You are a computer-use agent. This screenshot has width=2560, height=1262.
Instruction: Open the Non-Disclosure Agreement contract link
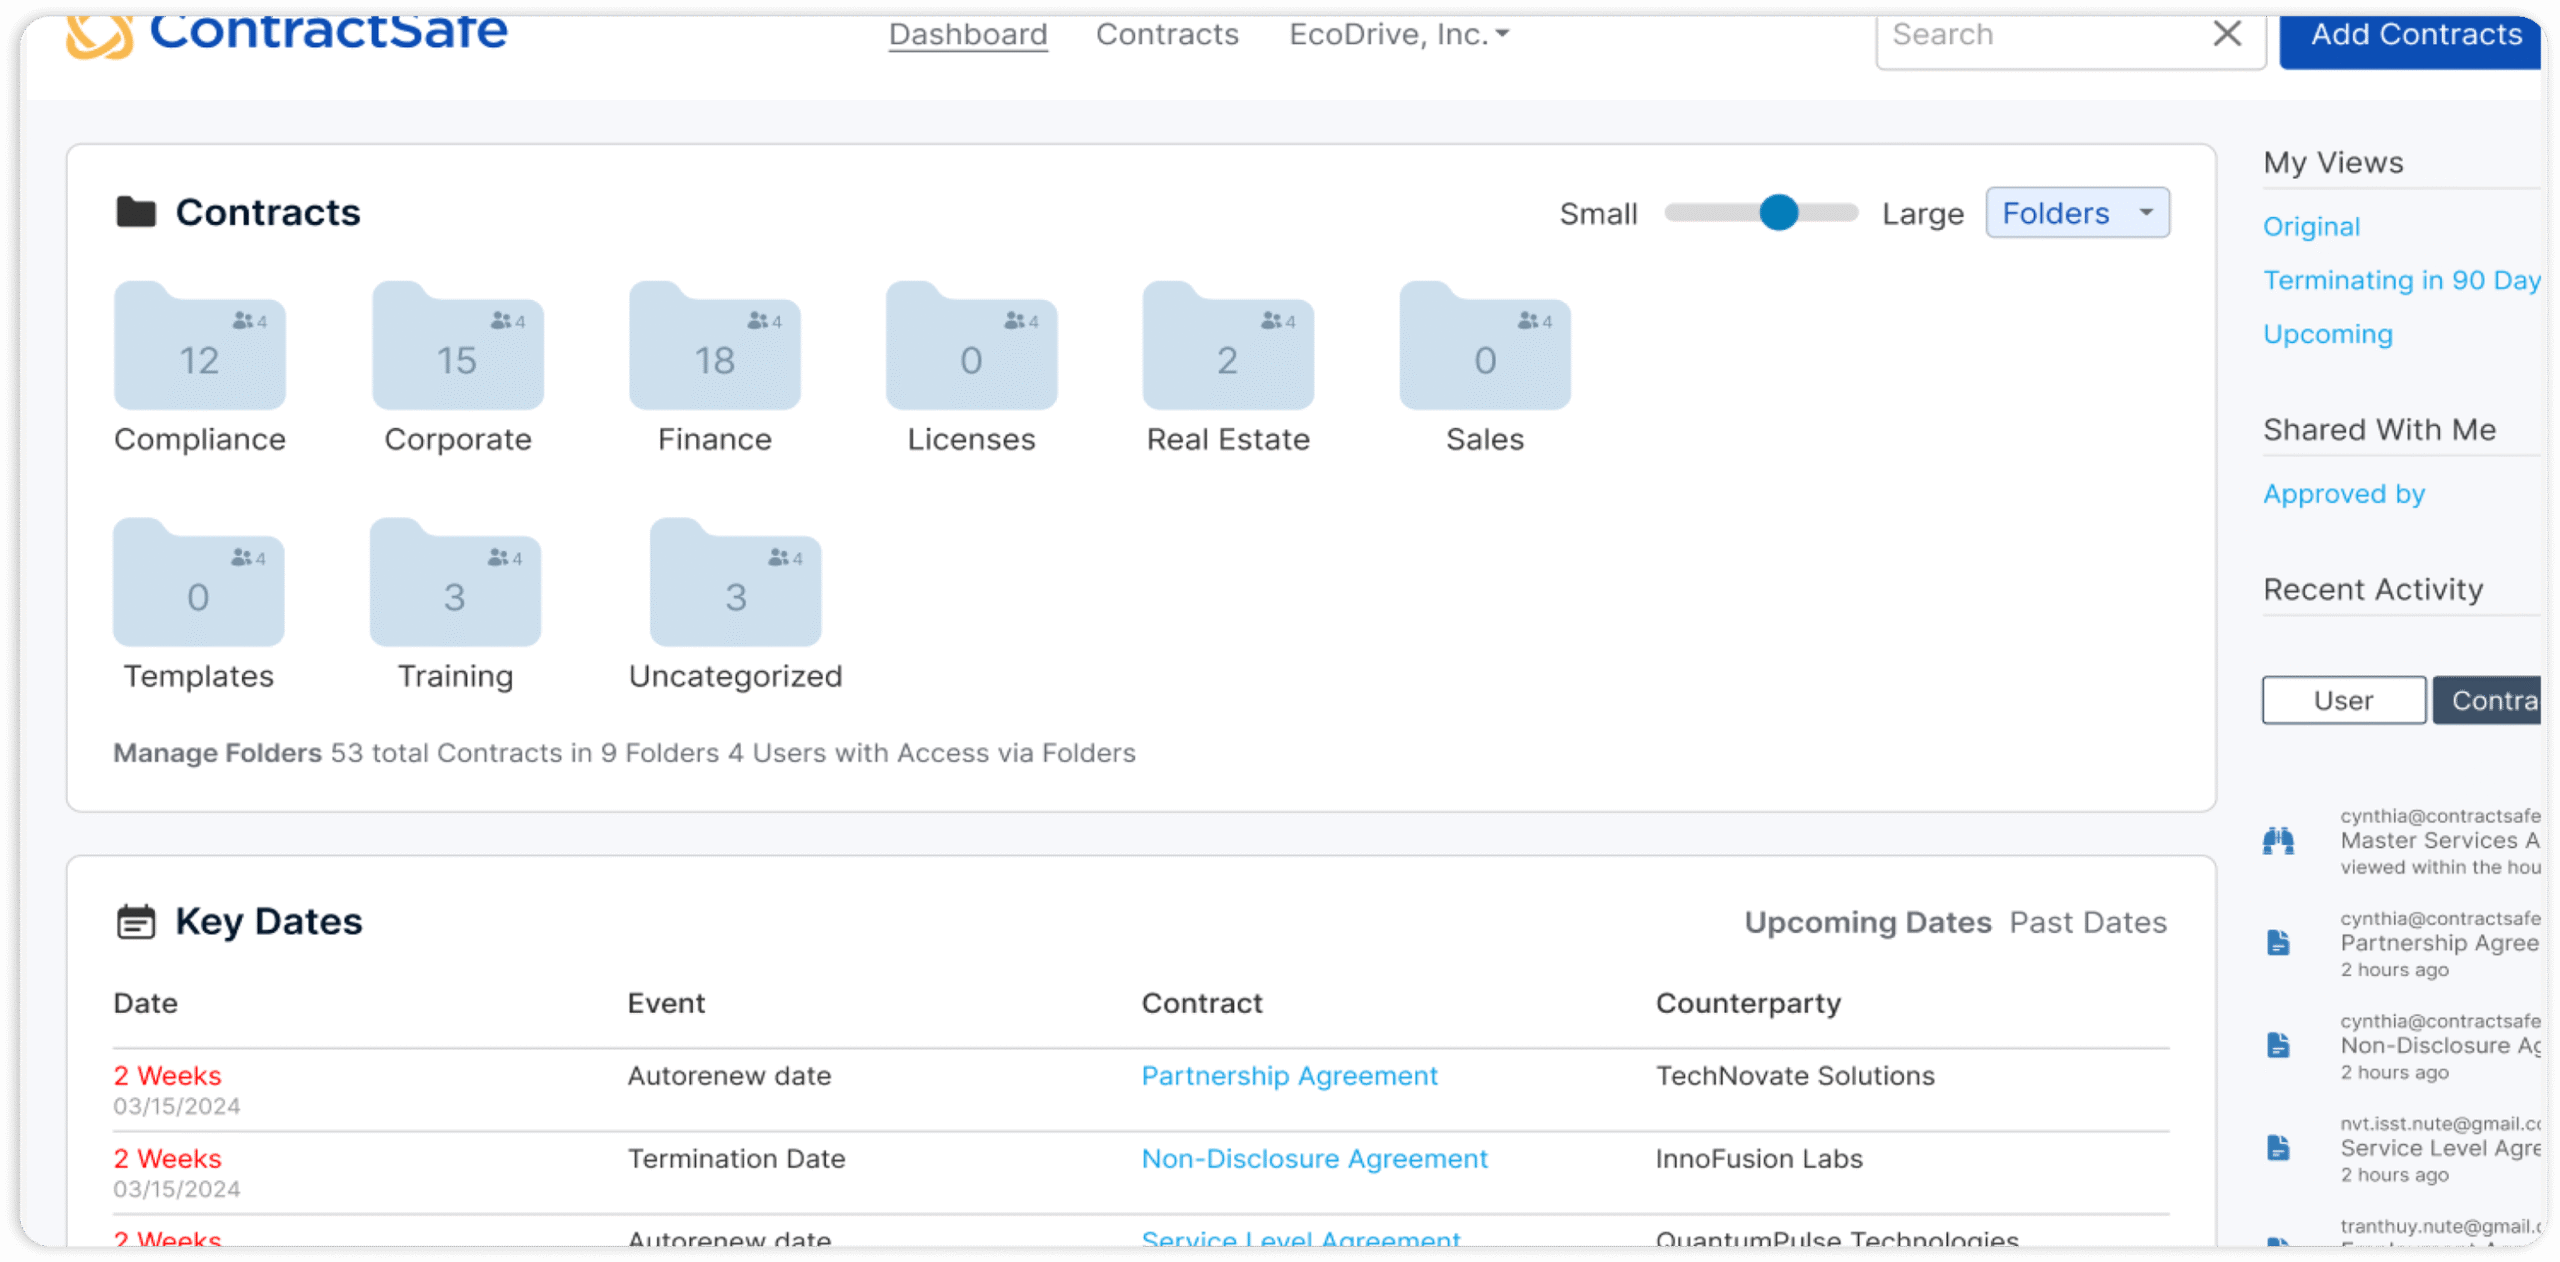[x=1314, y=1158]
